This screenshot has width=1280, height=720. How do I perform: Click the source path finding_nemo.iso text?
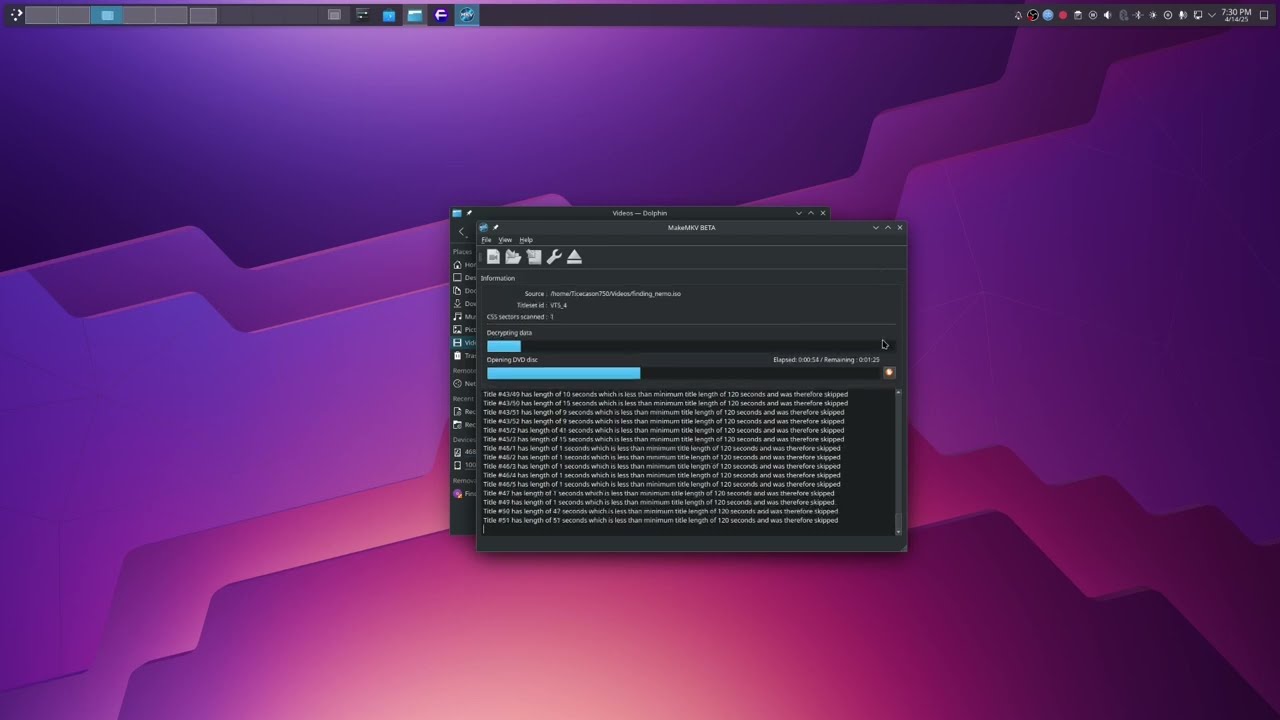coord(615,294)
